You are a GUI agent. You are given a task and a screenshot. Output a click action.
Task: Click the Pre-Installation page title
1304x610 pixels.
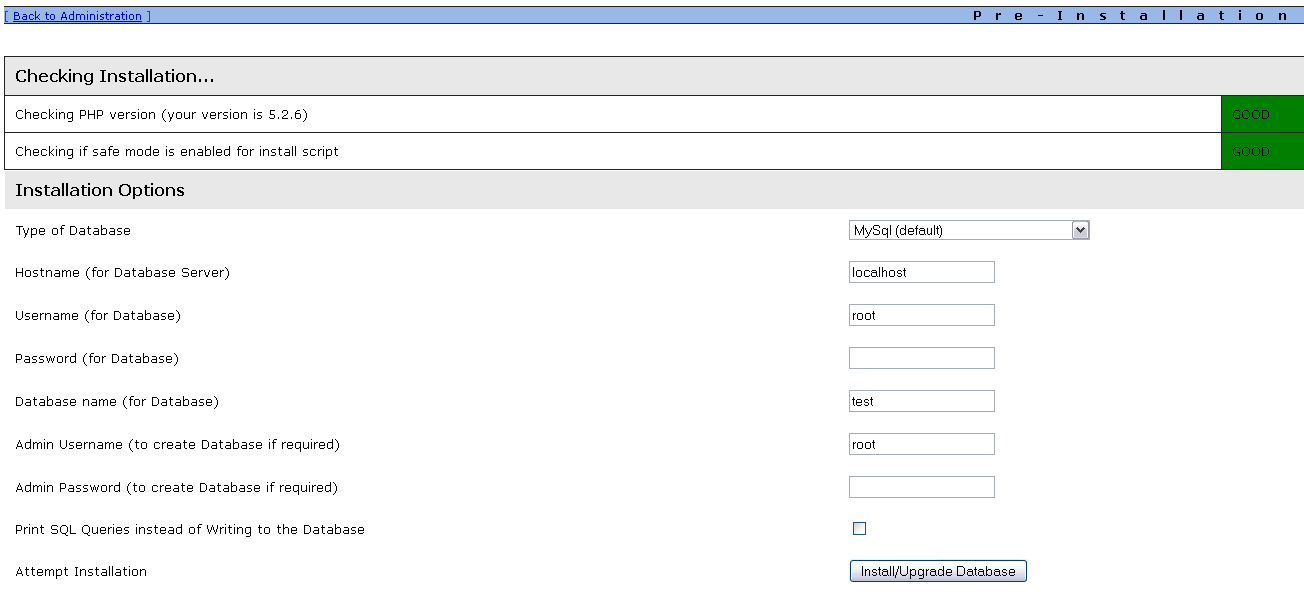(1131, 16)
